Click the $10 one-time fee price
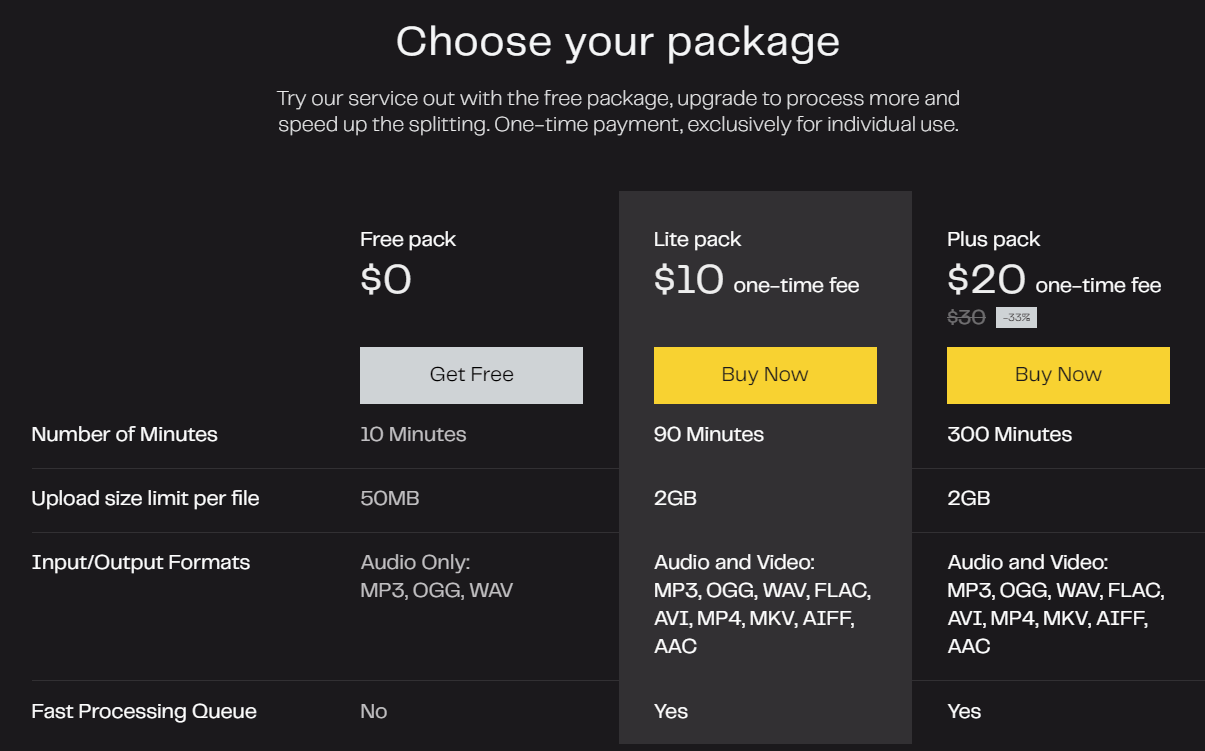The width and height of the screenshot is (1205, 751). (x=756, y=281)
